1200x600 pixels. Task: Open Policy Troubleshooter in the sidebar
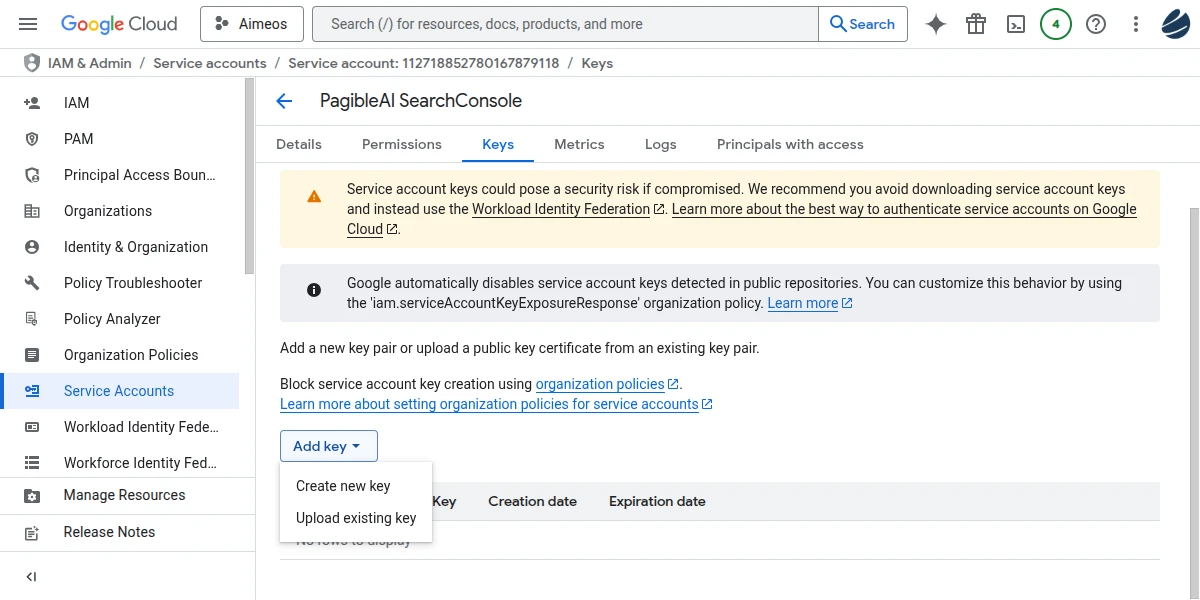coord(132,283)
